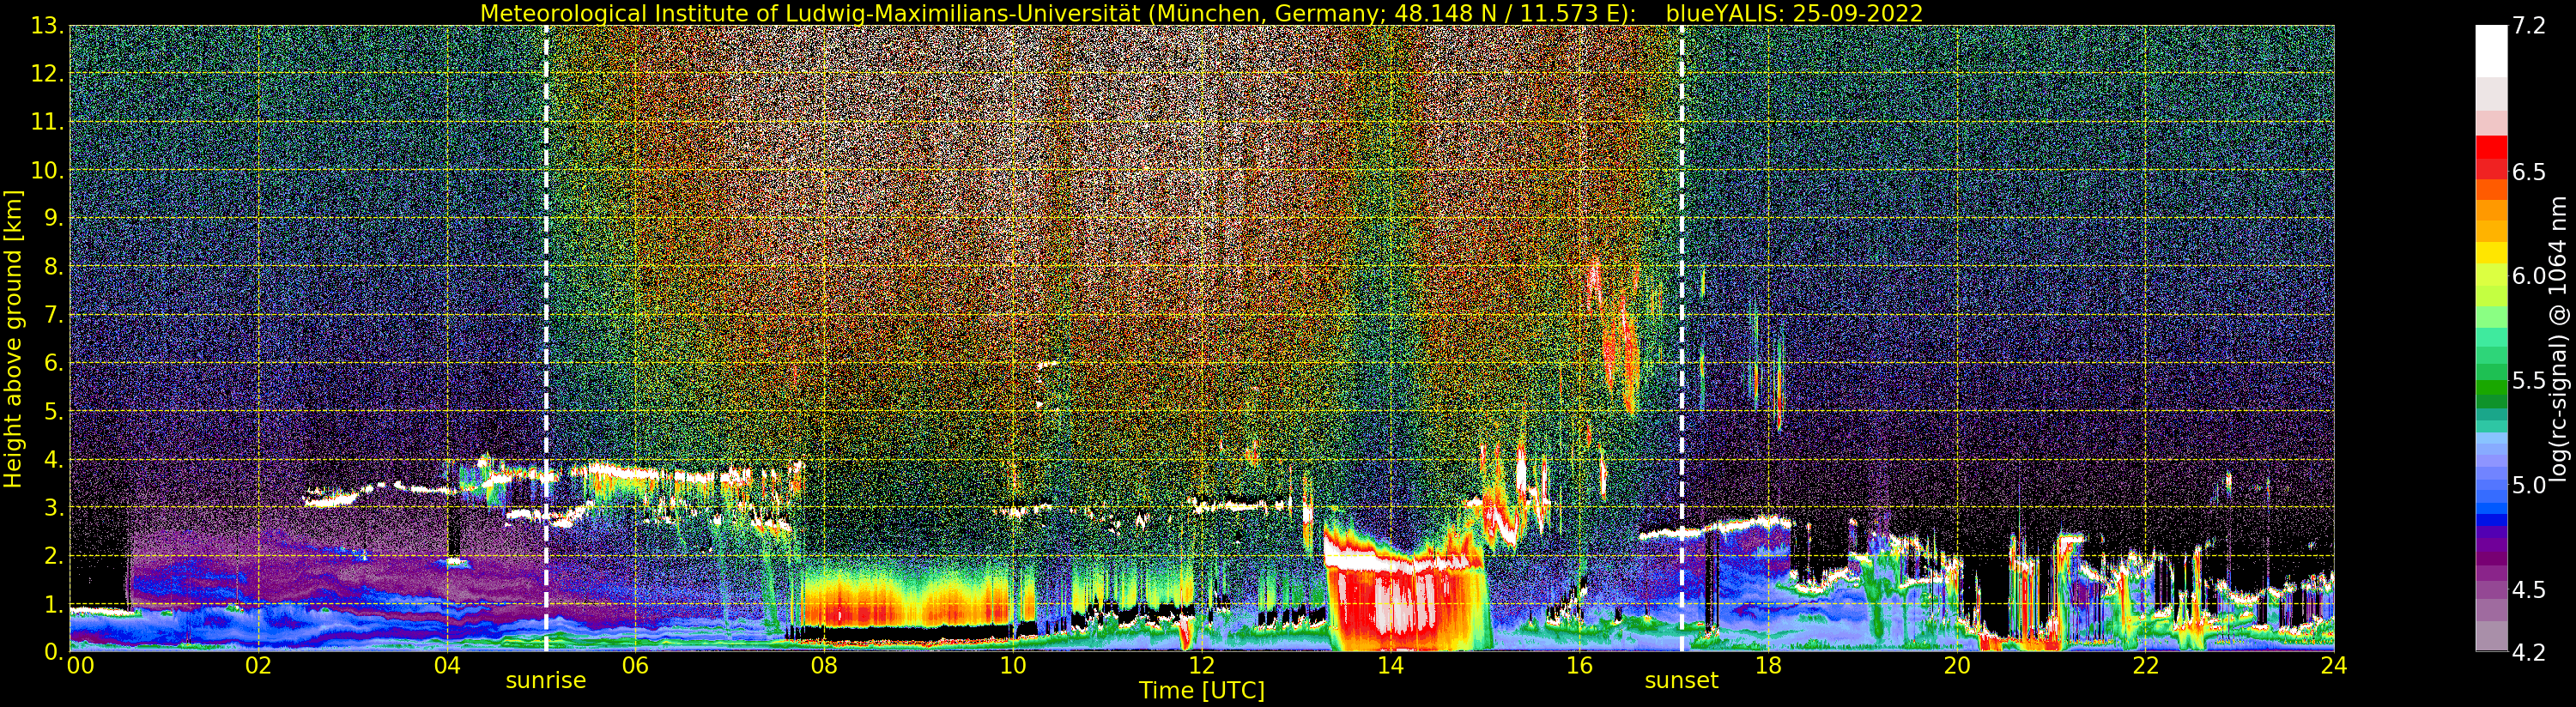Click the colorbar tick label '6.5'

pos(2529,172)
